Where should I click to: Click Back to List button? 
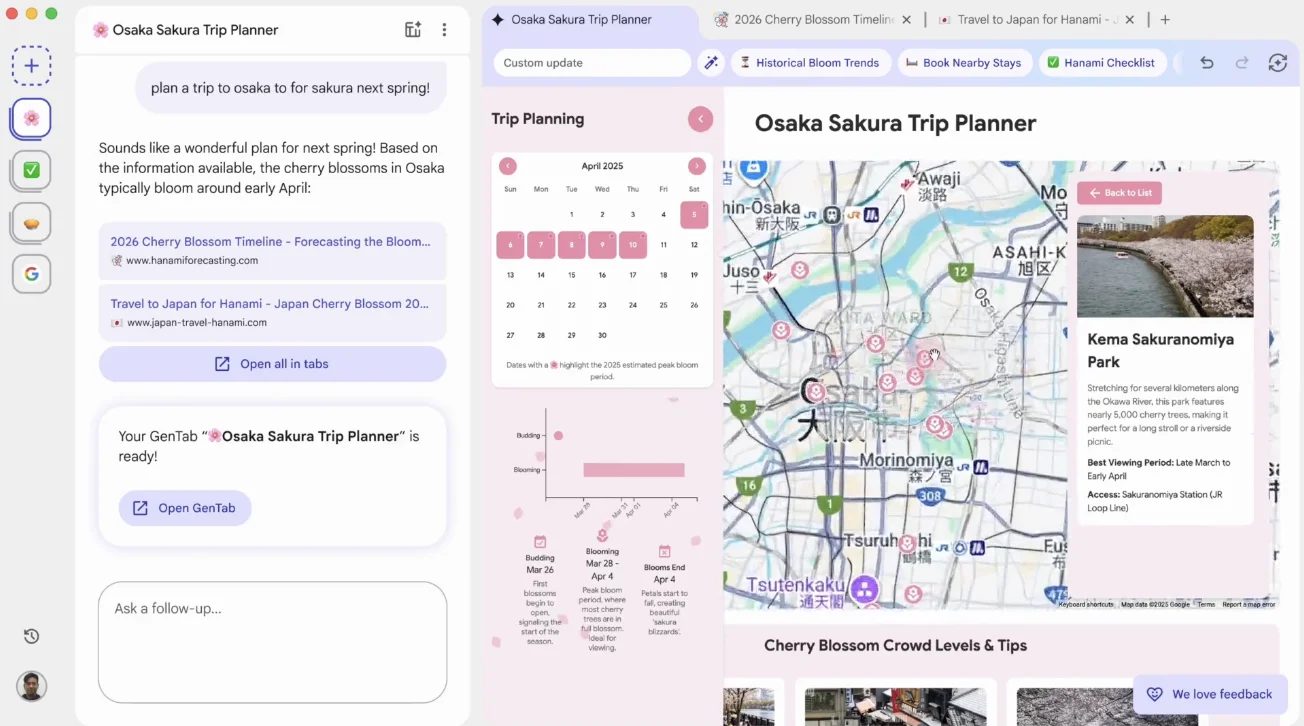click(1119, 193)
